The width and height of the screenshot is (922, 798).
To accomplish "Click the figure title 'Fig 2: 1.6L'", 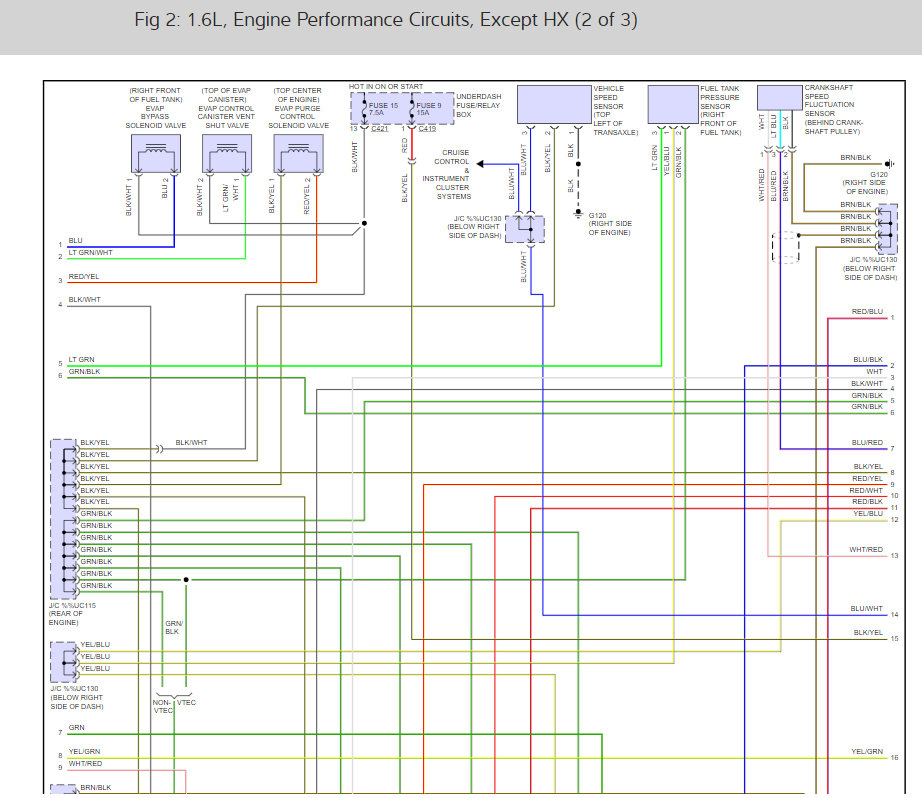I will pyautogui.click(x=385, y=20).
